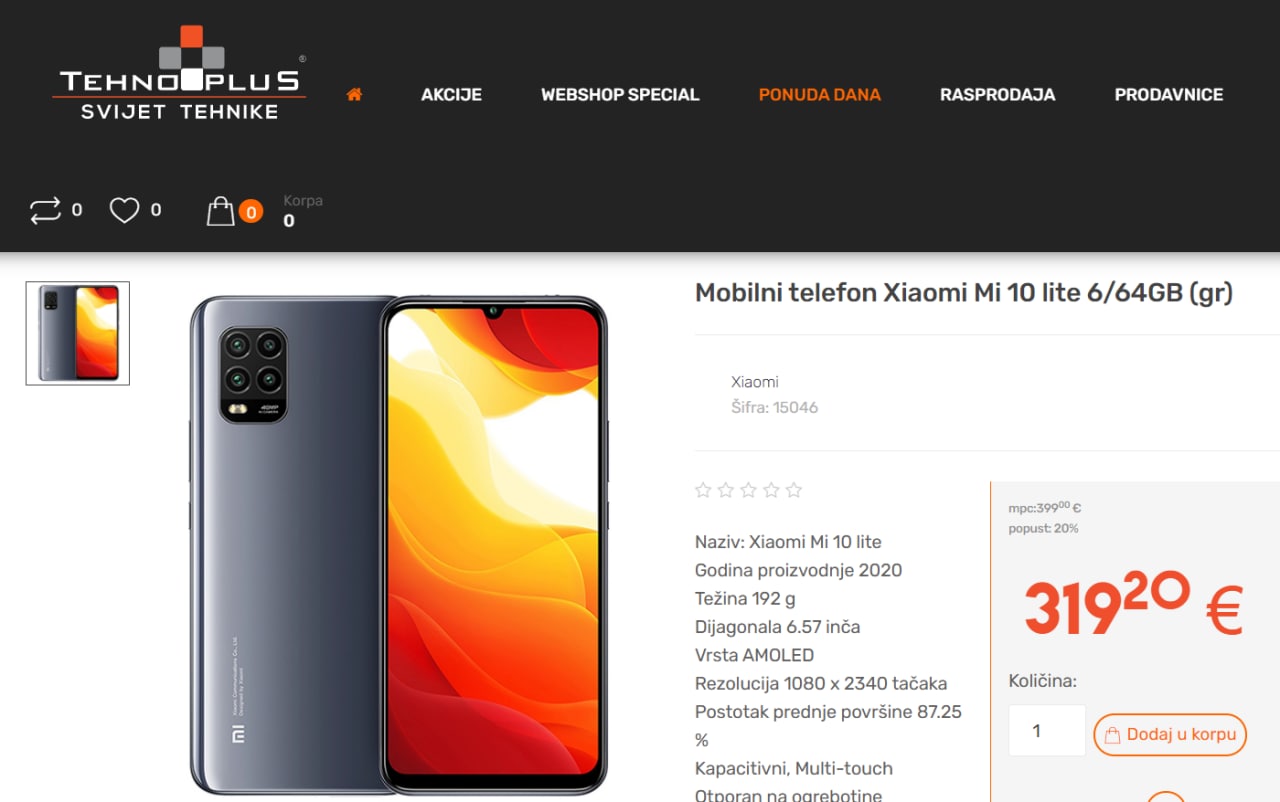Click the Xiaomi brand link
This screenshot has height=802, width=1280.
[755, 382]
